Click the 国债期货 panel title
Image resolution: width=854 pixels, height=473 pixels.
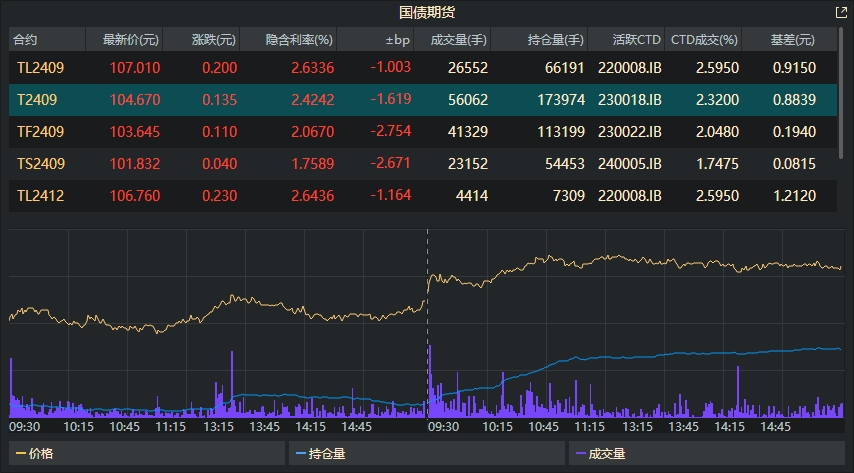click(x=427, y=13)
